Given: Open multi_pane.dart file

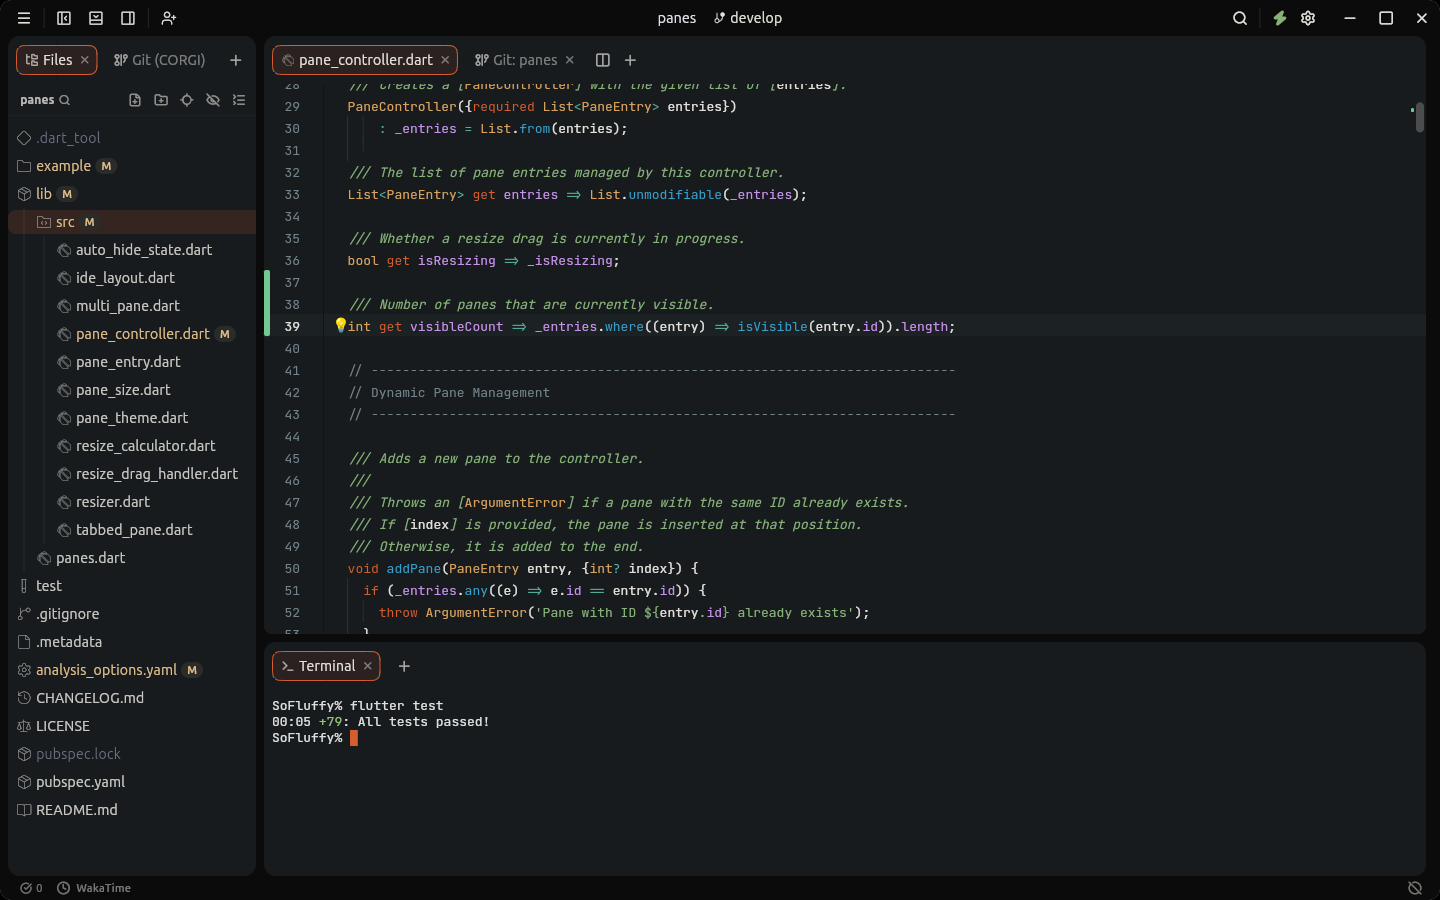Looking at the screenshot, I should pos(132,306).
